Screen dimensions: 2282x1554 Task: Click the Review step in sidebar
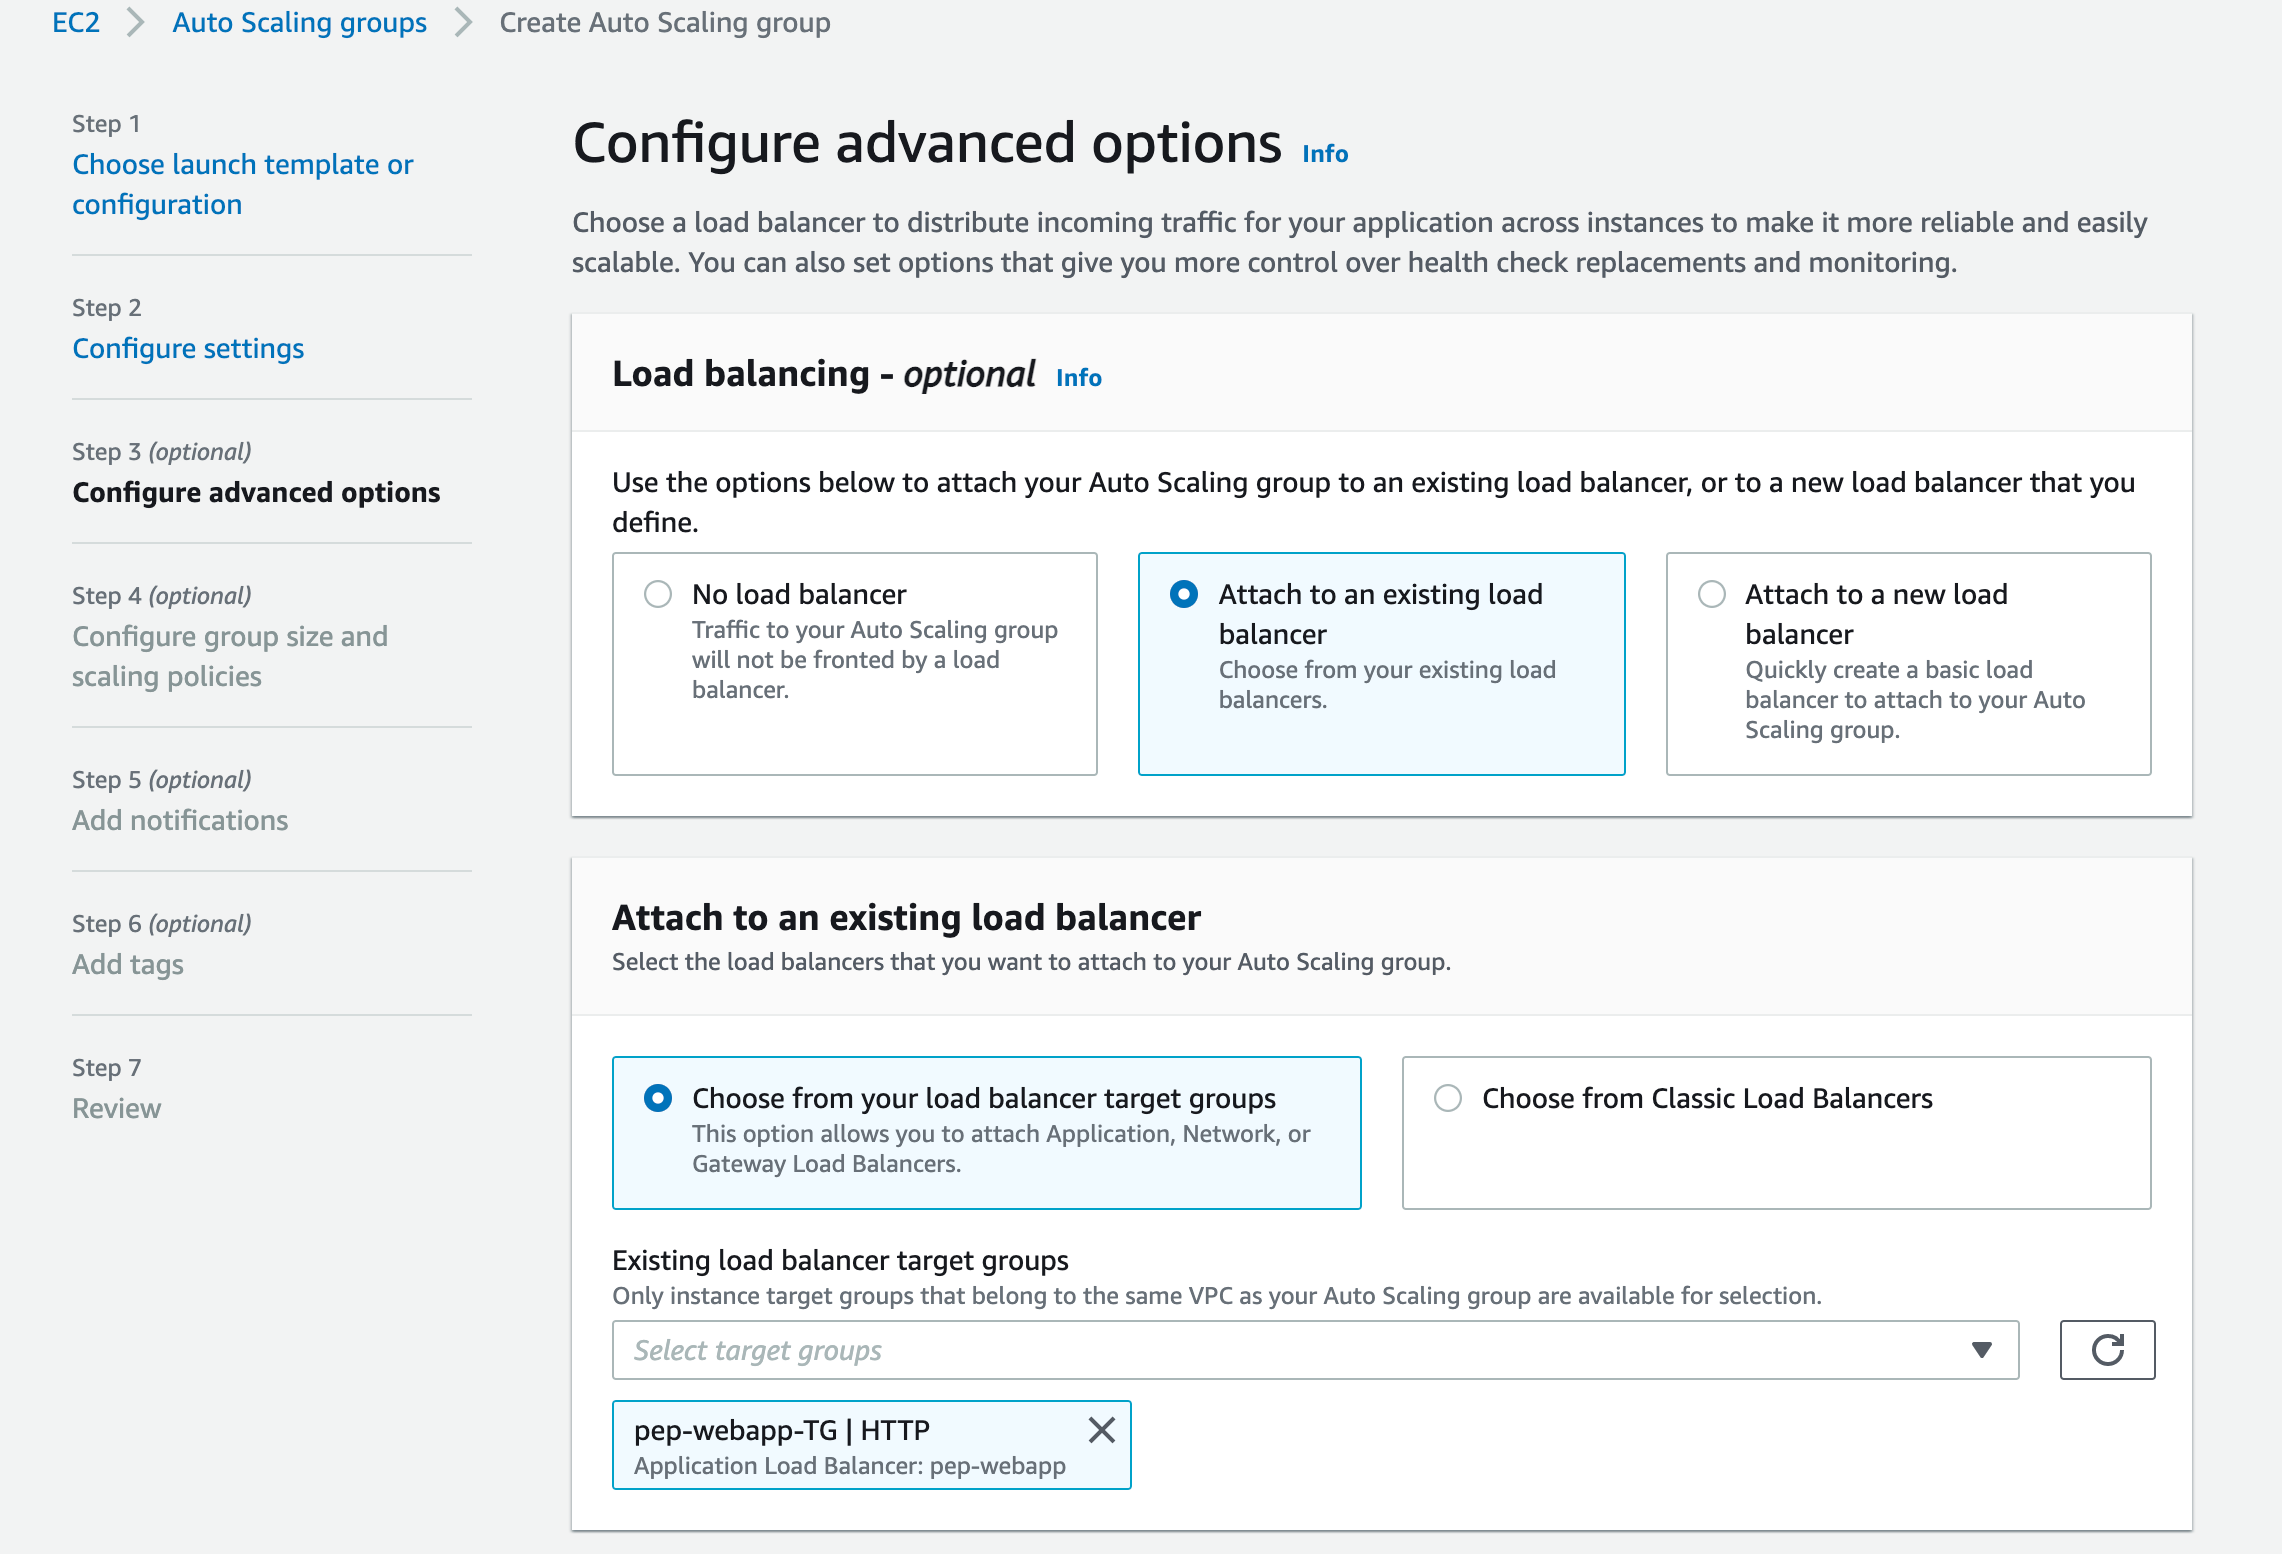(x=116, y=1108)
